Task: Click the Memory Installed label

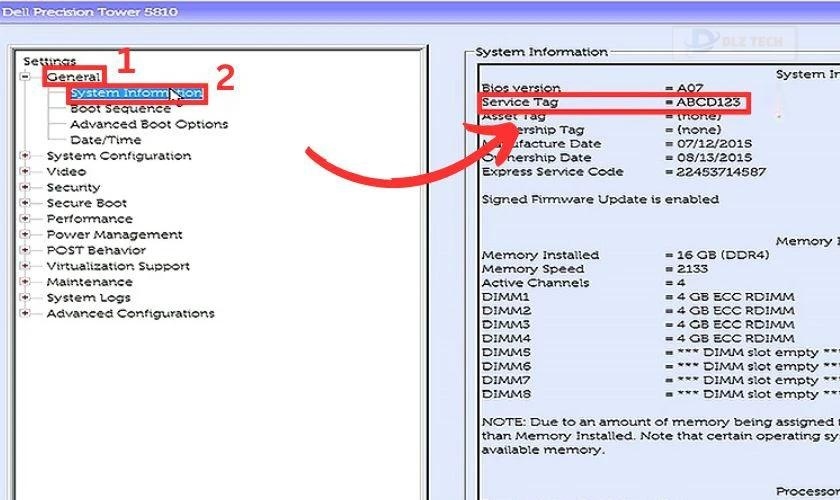Action: (541, 255)
